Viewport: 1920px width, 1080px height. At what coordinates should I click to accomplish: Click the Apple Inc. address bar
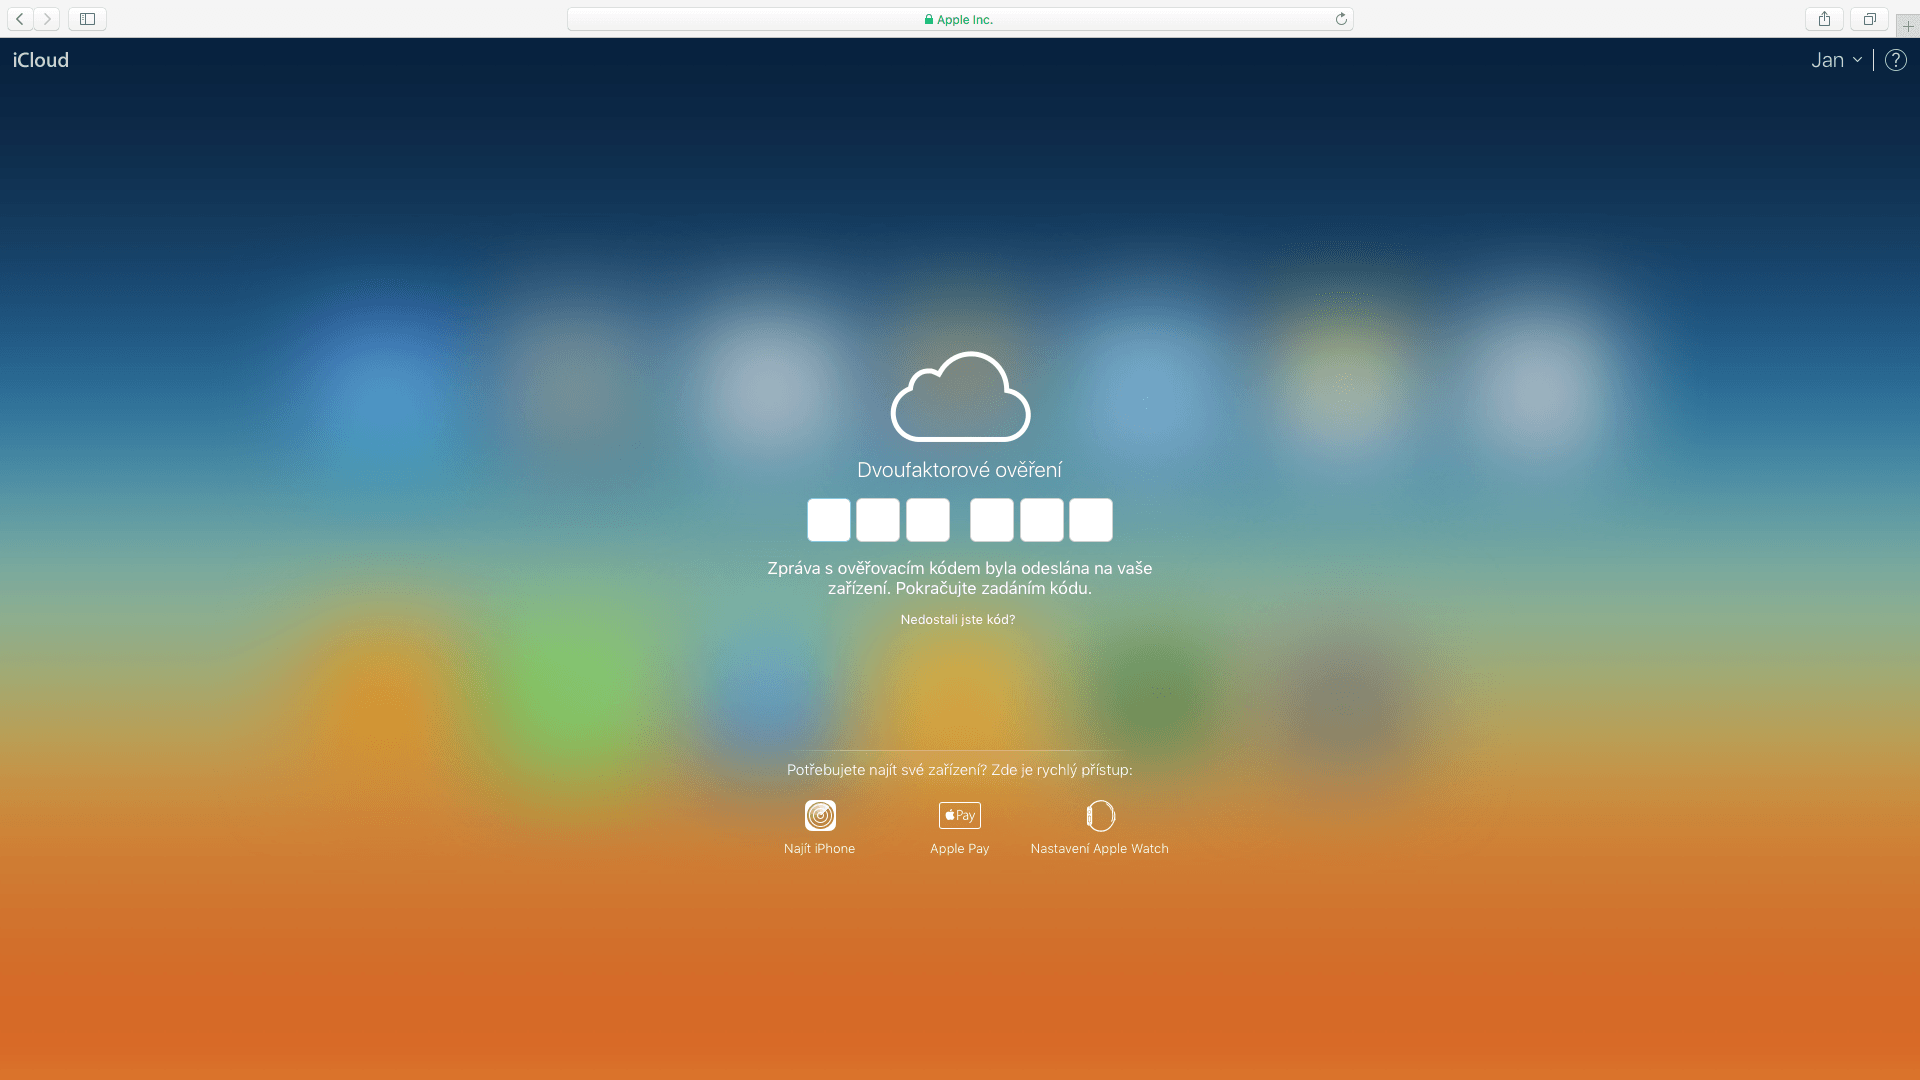coord(960,19)
